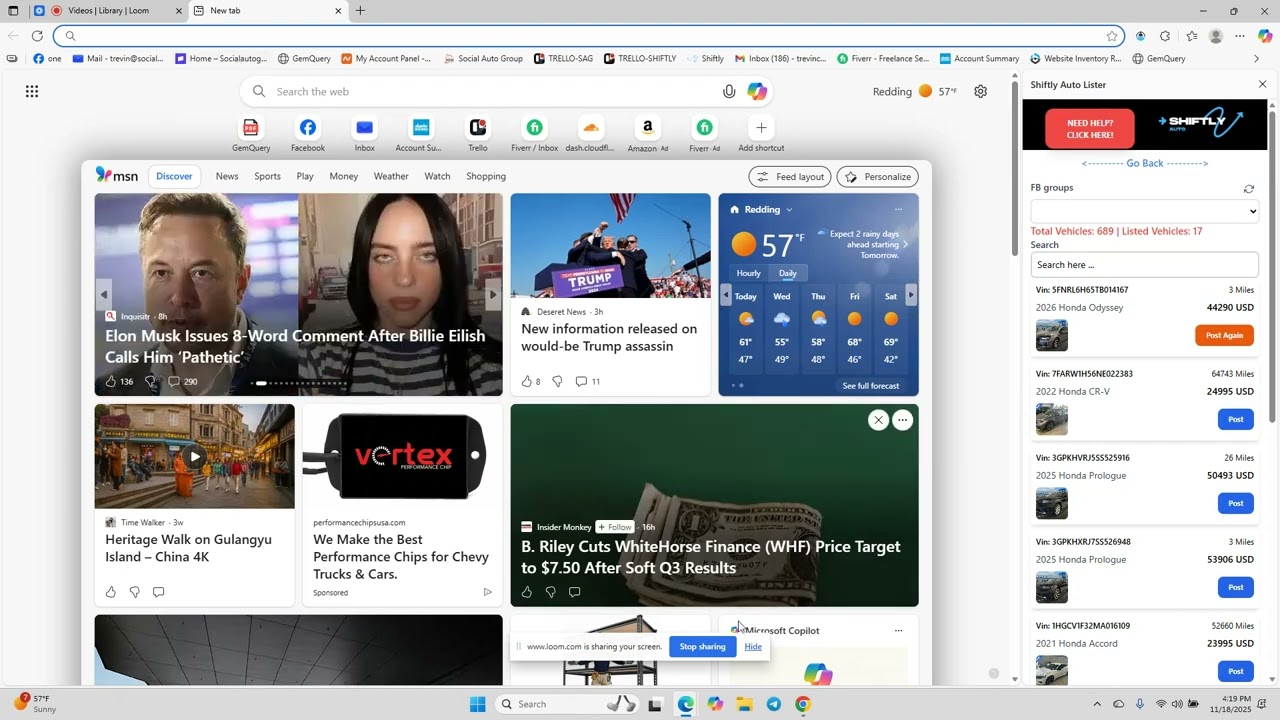The width and height of the screenshot is (1280, 720).
Task: Open browser Settings and more menu
Action: 1240,36
